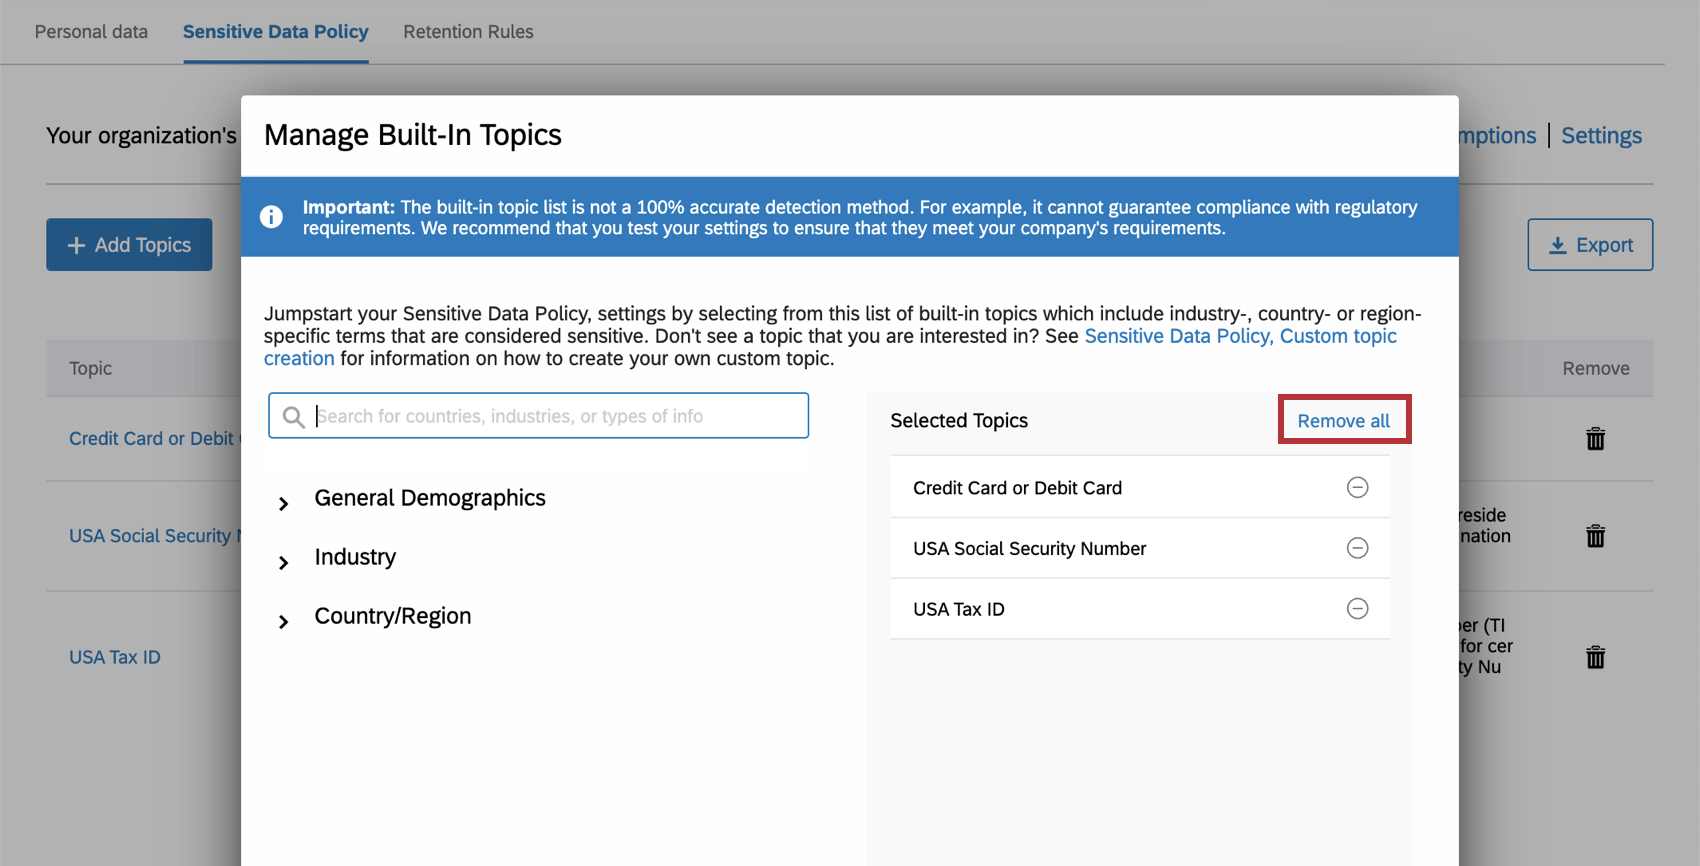This screenshot has height=866, width=1700.
Task: Click Remove all selected topics
Action: tap(1343, 421)
